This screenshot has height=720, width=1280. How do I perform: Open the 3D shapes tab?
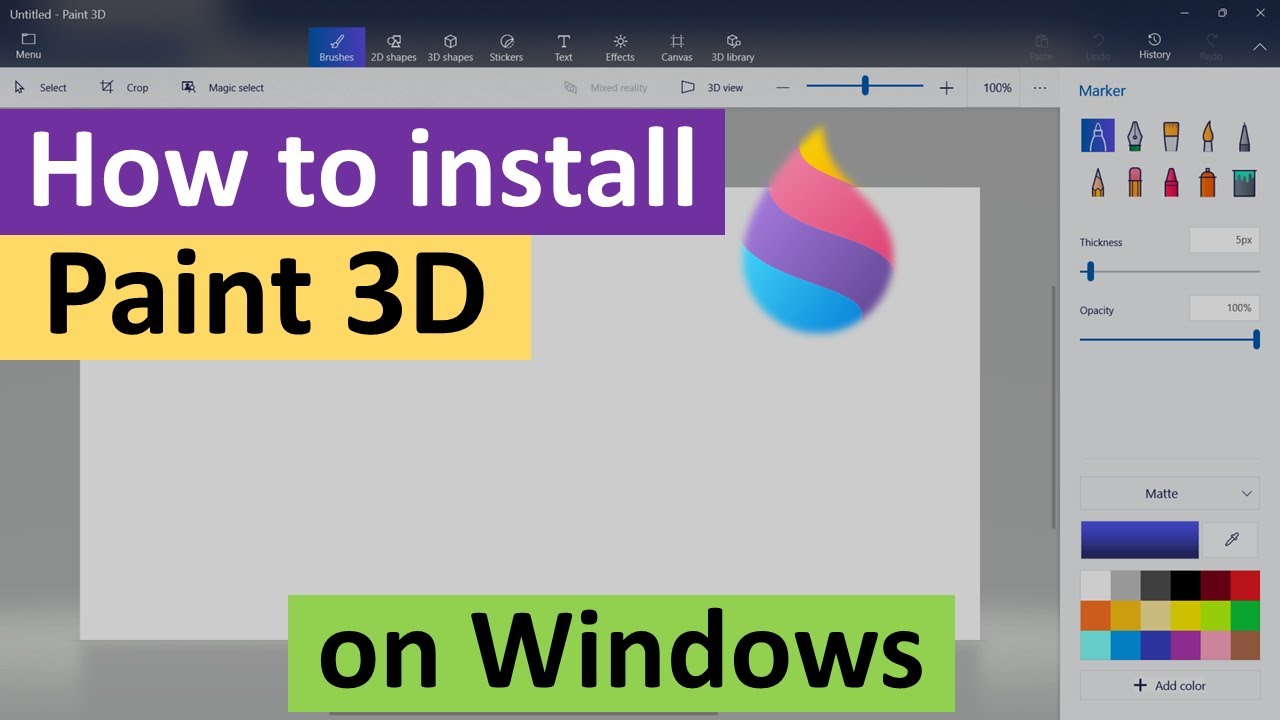[450, 47]
